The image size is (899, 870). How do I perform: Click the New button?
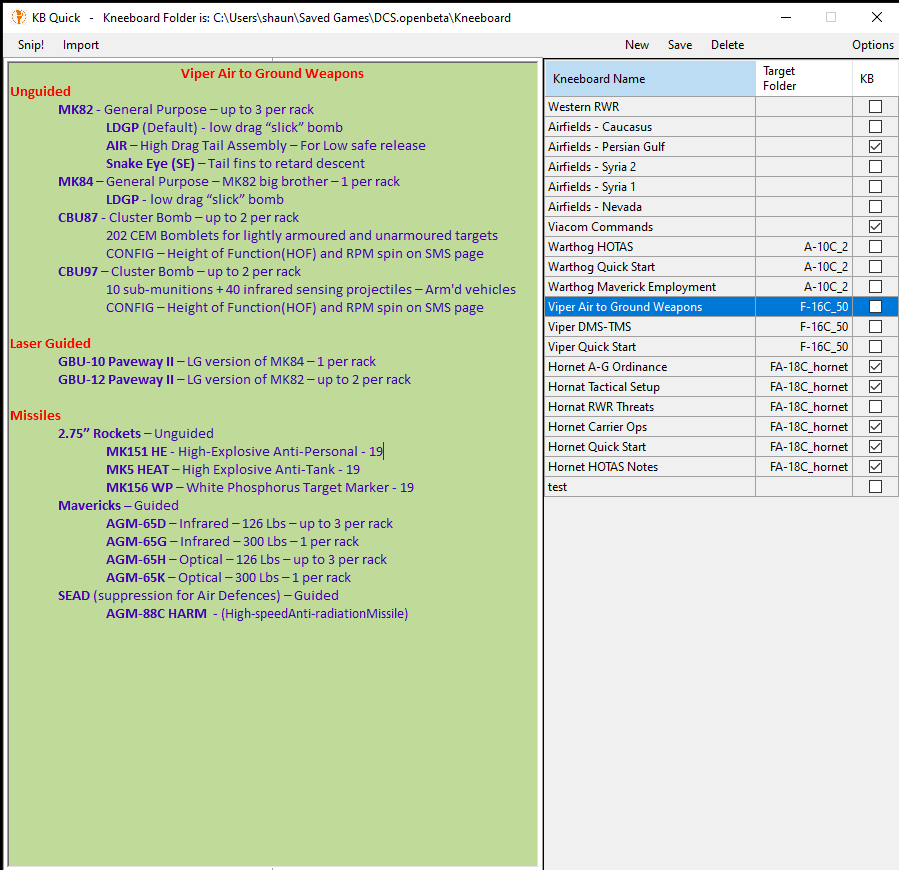click(x=637, y=45)
